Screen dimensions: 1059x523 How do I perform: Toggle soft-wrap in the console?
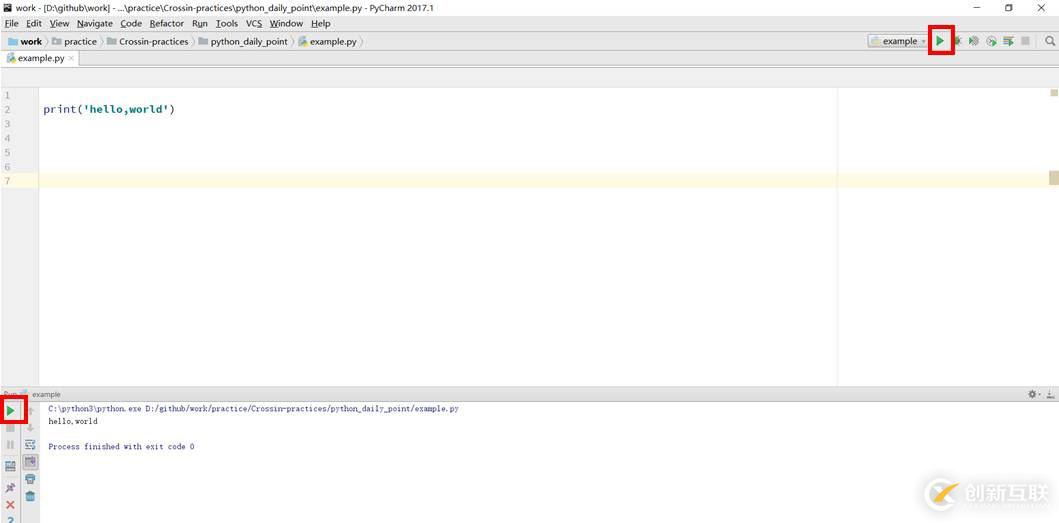[30, 444]
